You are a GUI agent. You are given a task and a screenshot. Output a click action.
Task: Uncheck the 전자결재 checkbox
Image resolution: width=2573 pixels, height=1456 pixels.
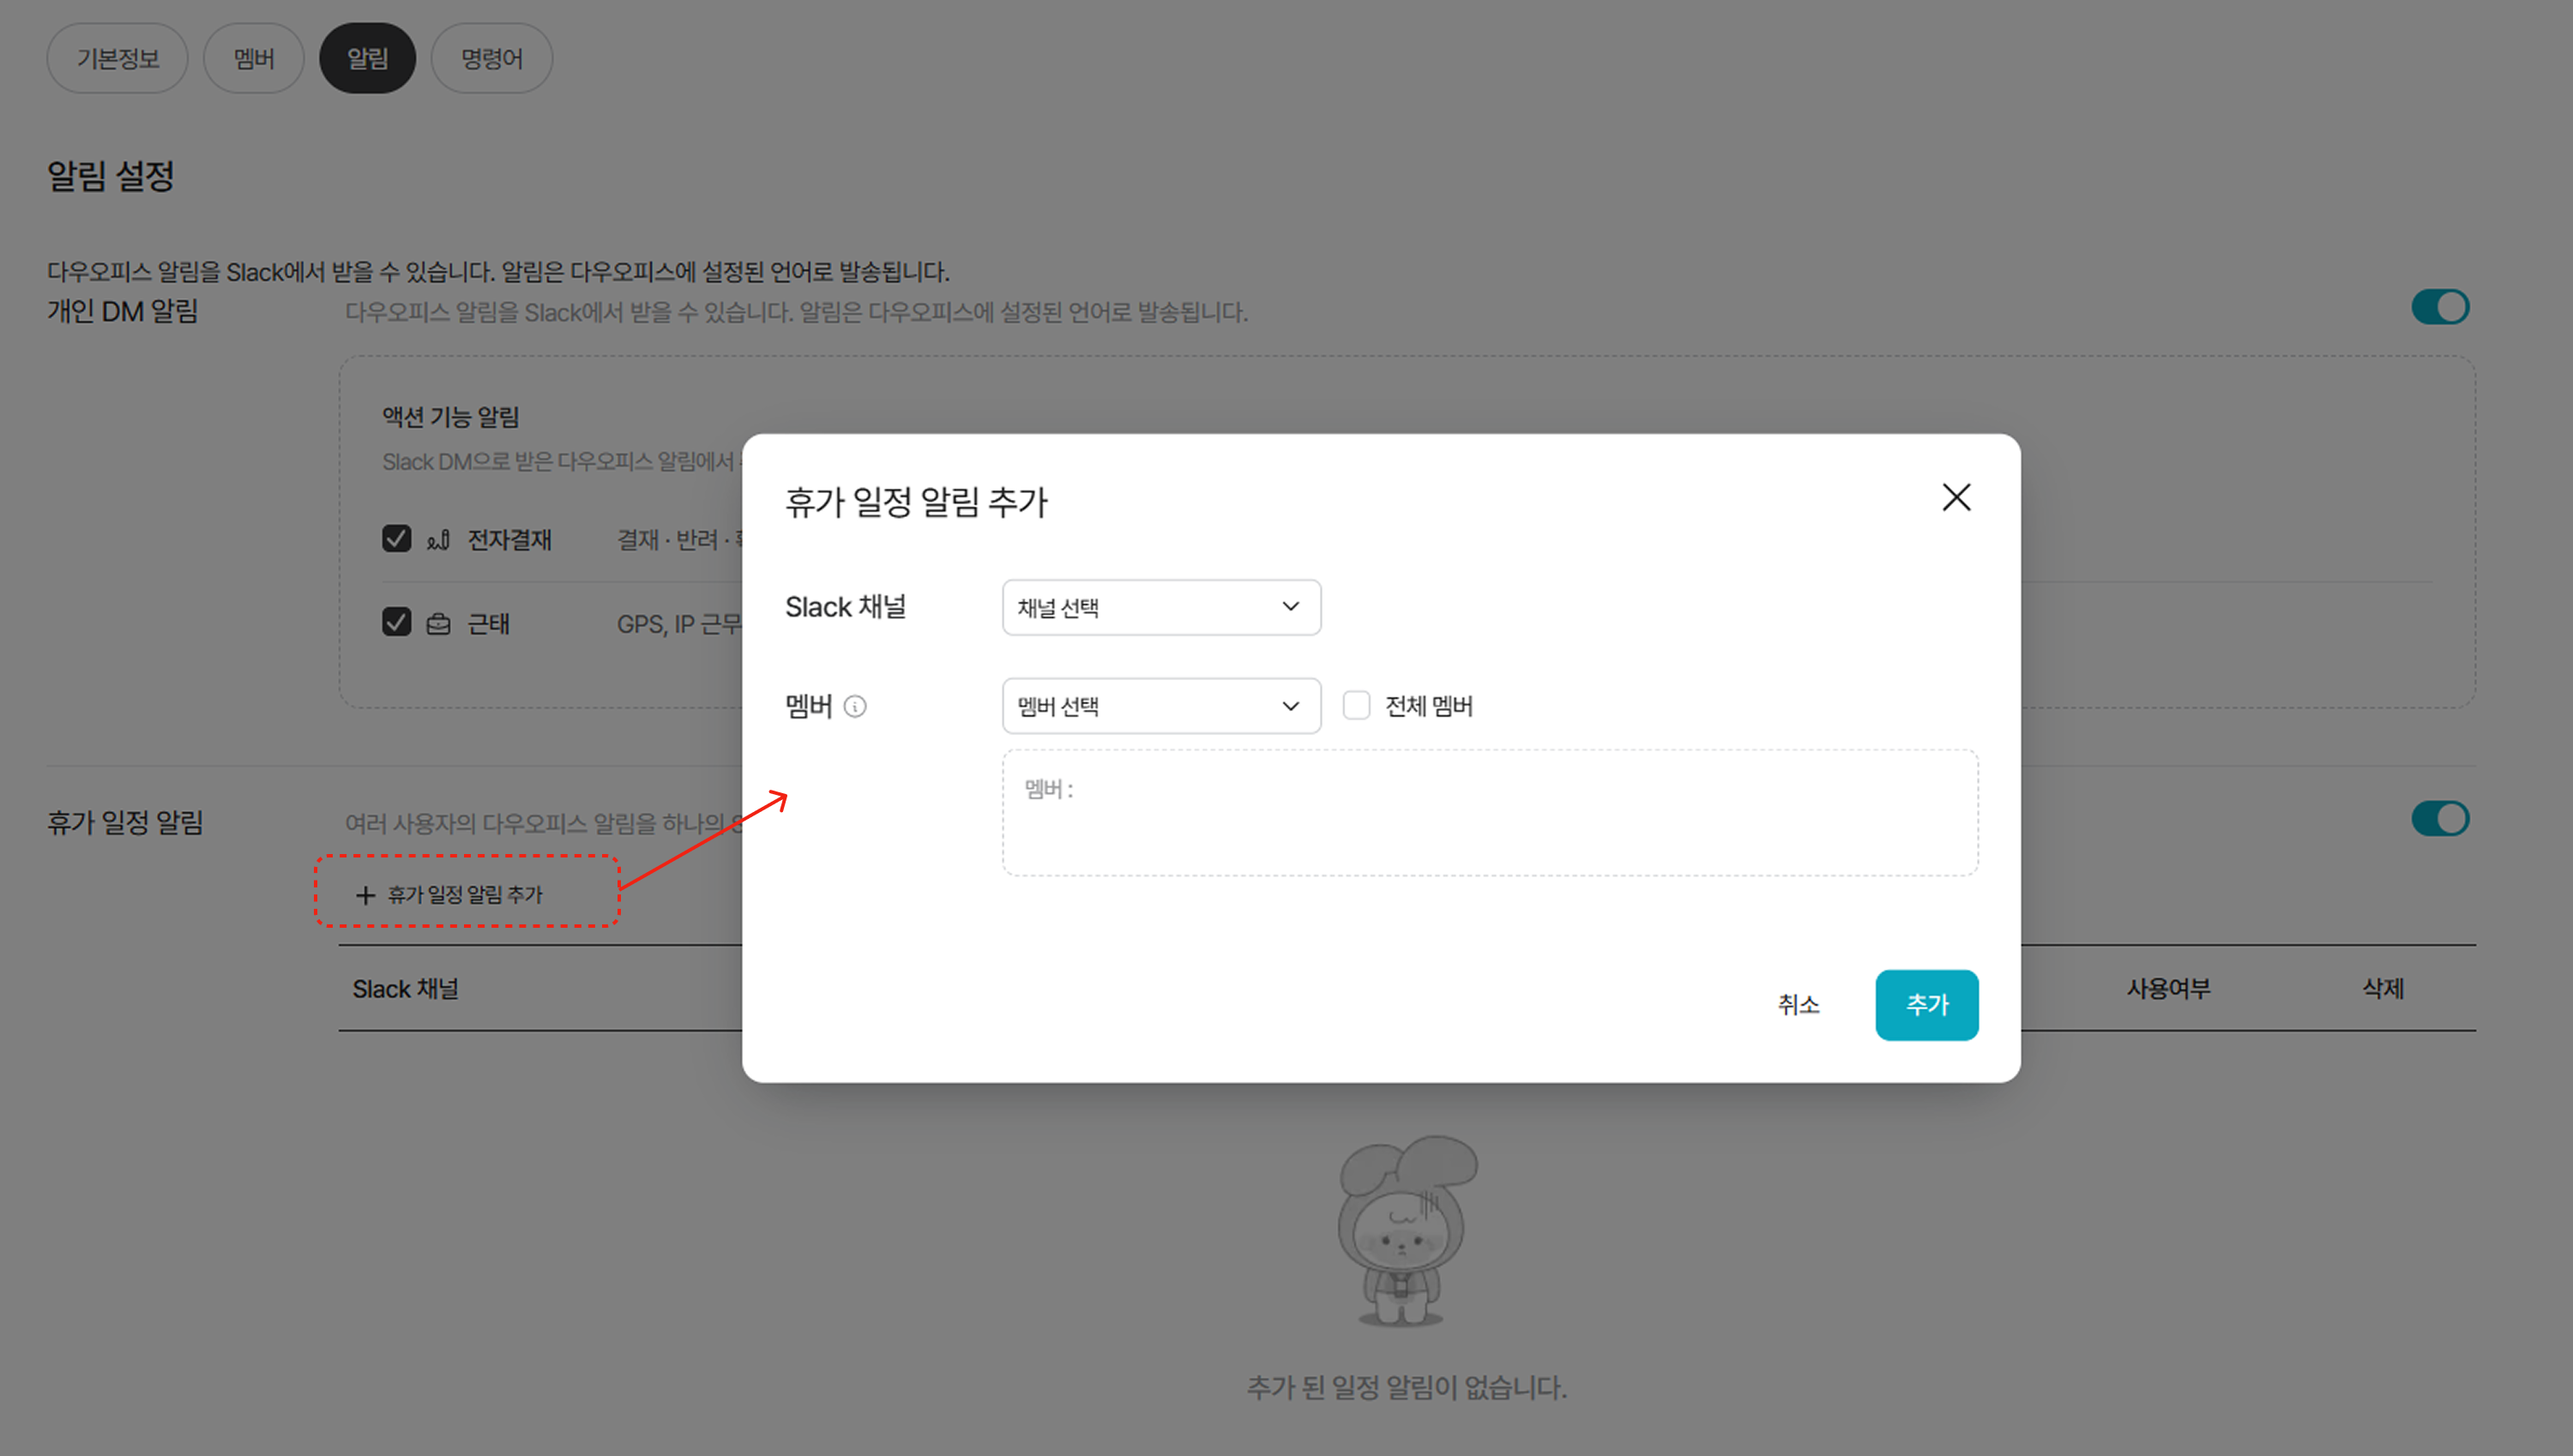[396, 539]
